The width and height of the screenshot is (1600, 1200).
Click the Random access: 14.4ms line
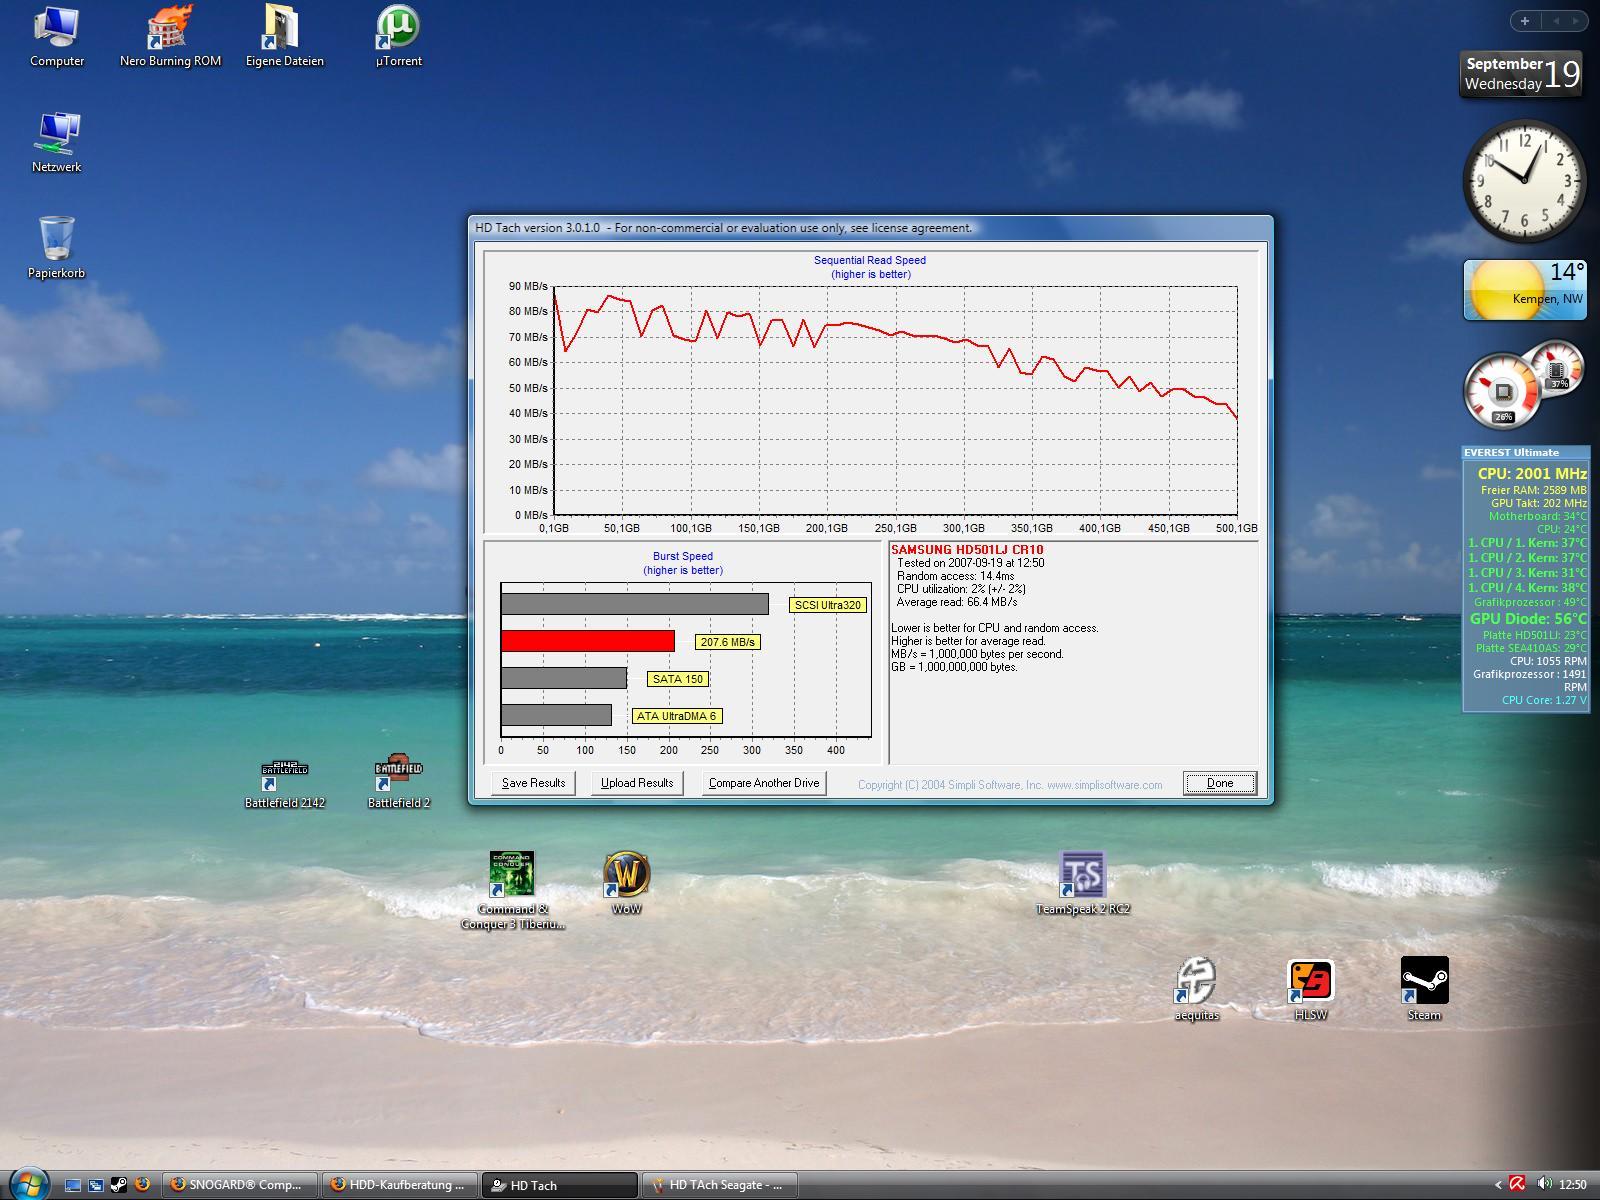(x=955, y=576)
